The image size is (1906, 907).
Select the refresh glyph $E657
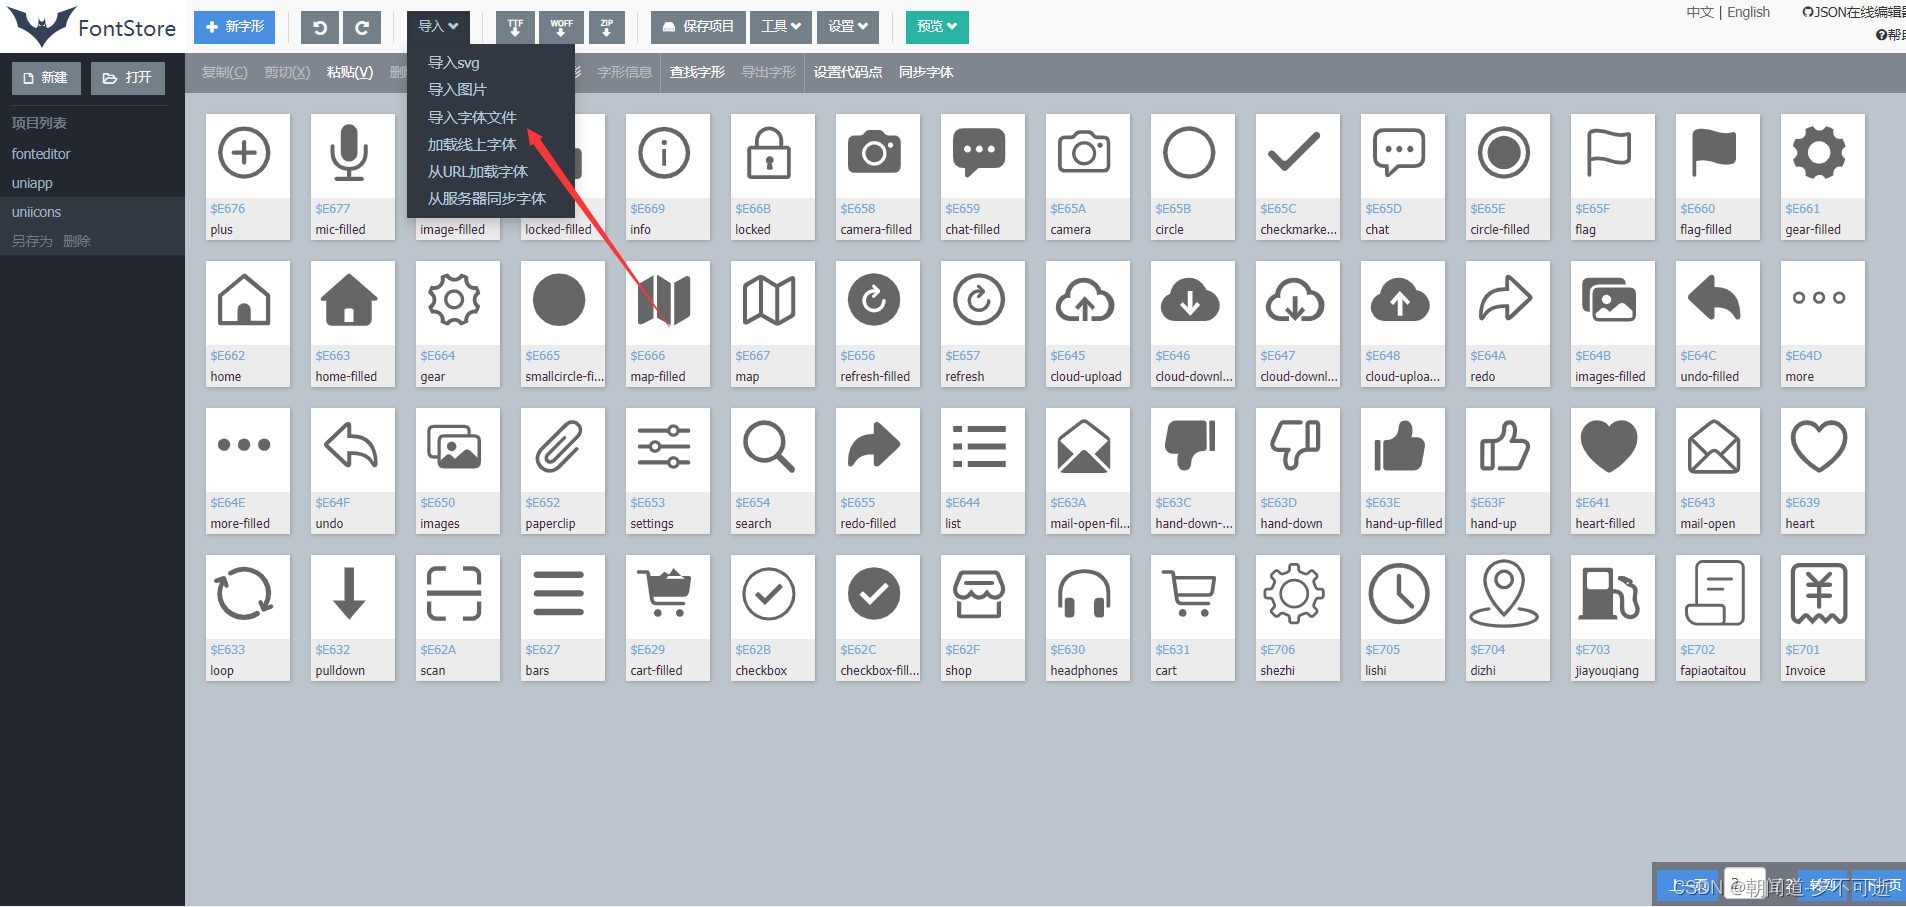point(983,324)
